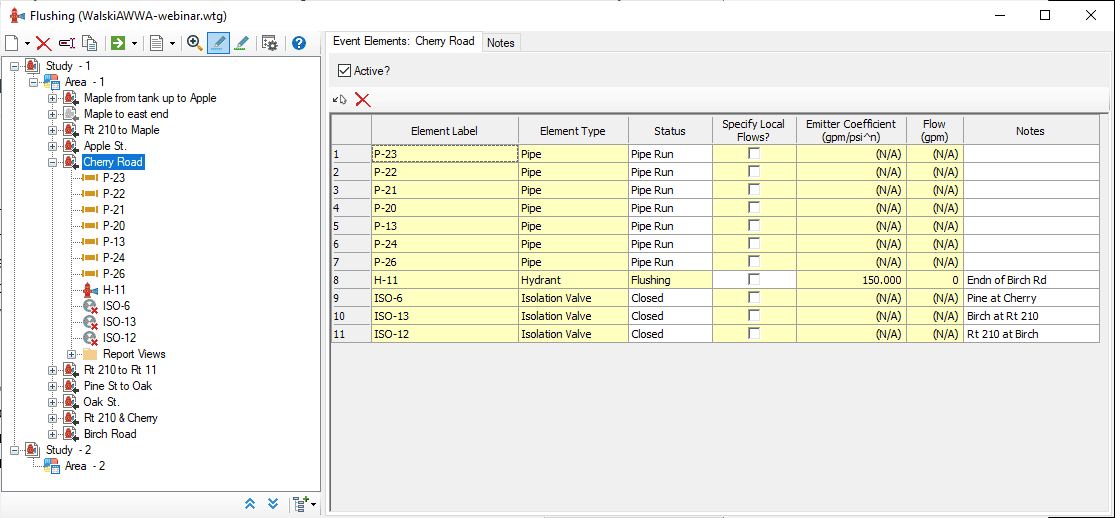
Task: Open the Report dropdown arrow
Action: coord(172,43)
